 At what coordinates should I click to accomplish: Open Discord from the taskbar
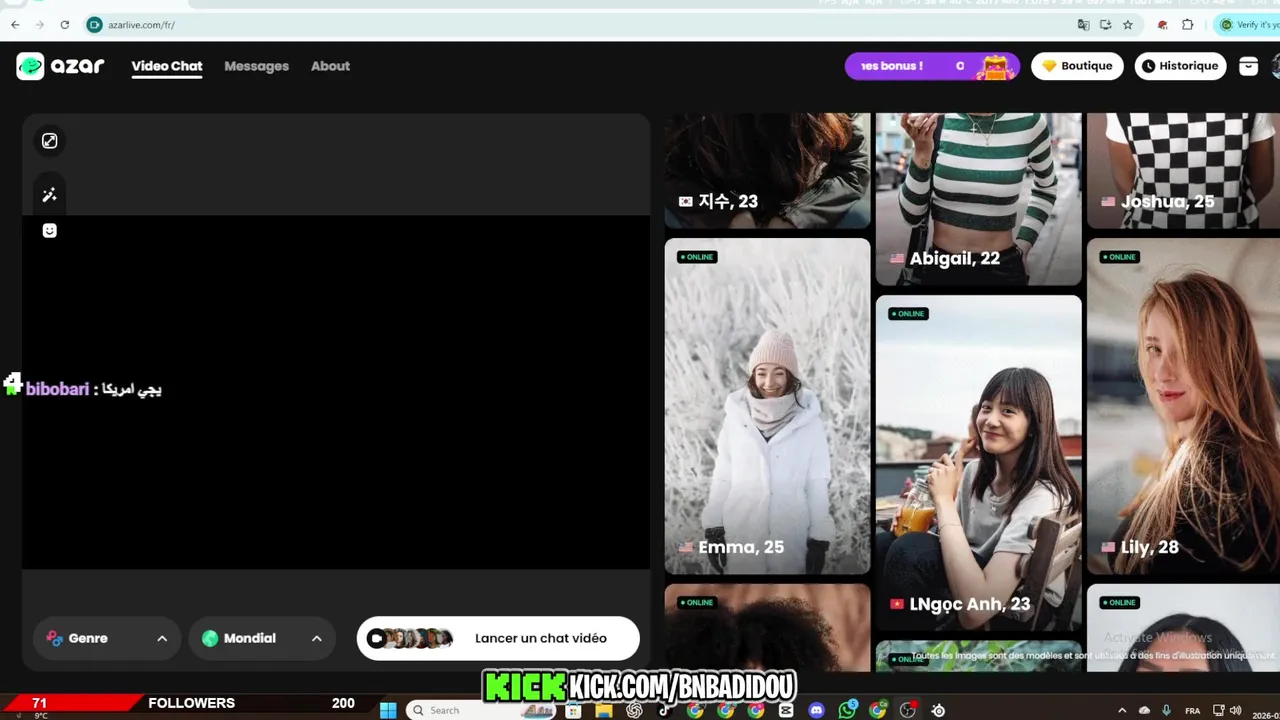click(816, 710)
